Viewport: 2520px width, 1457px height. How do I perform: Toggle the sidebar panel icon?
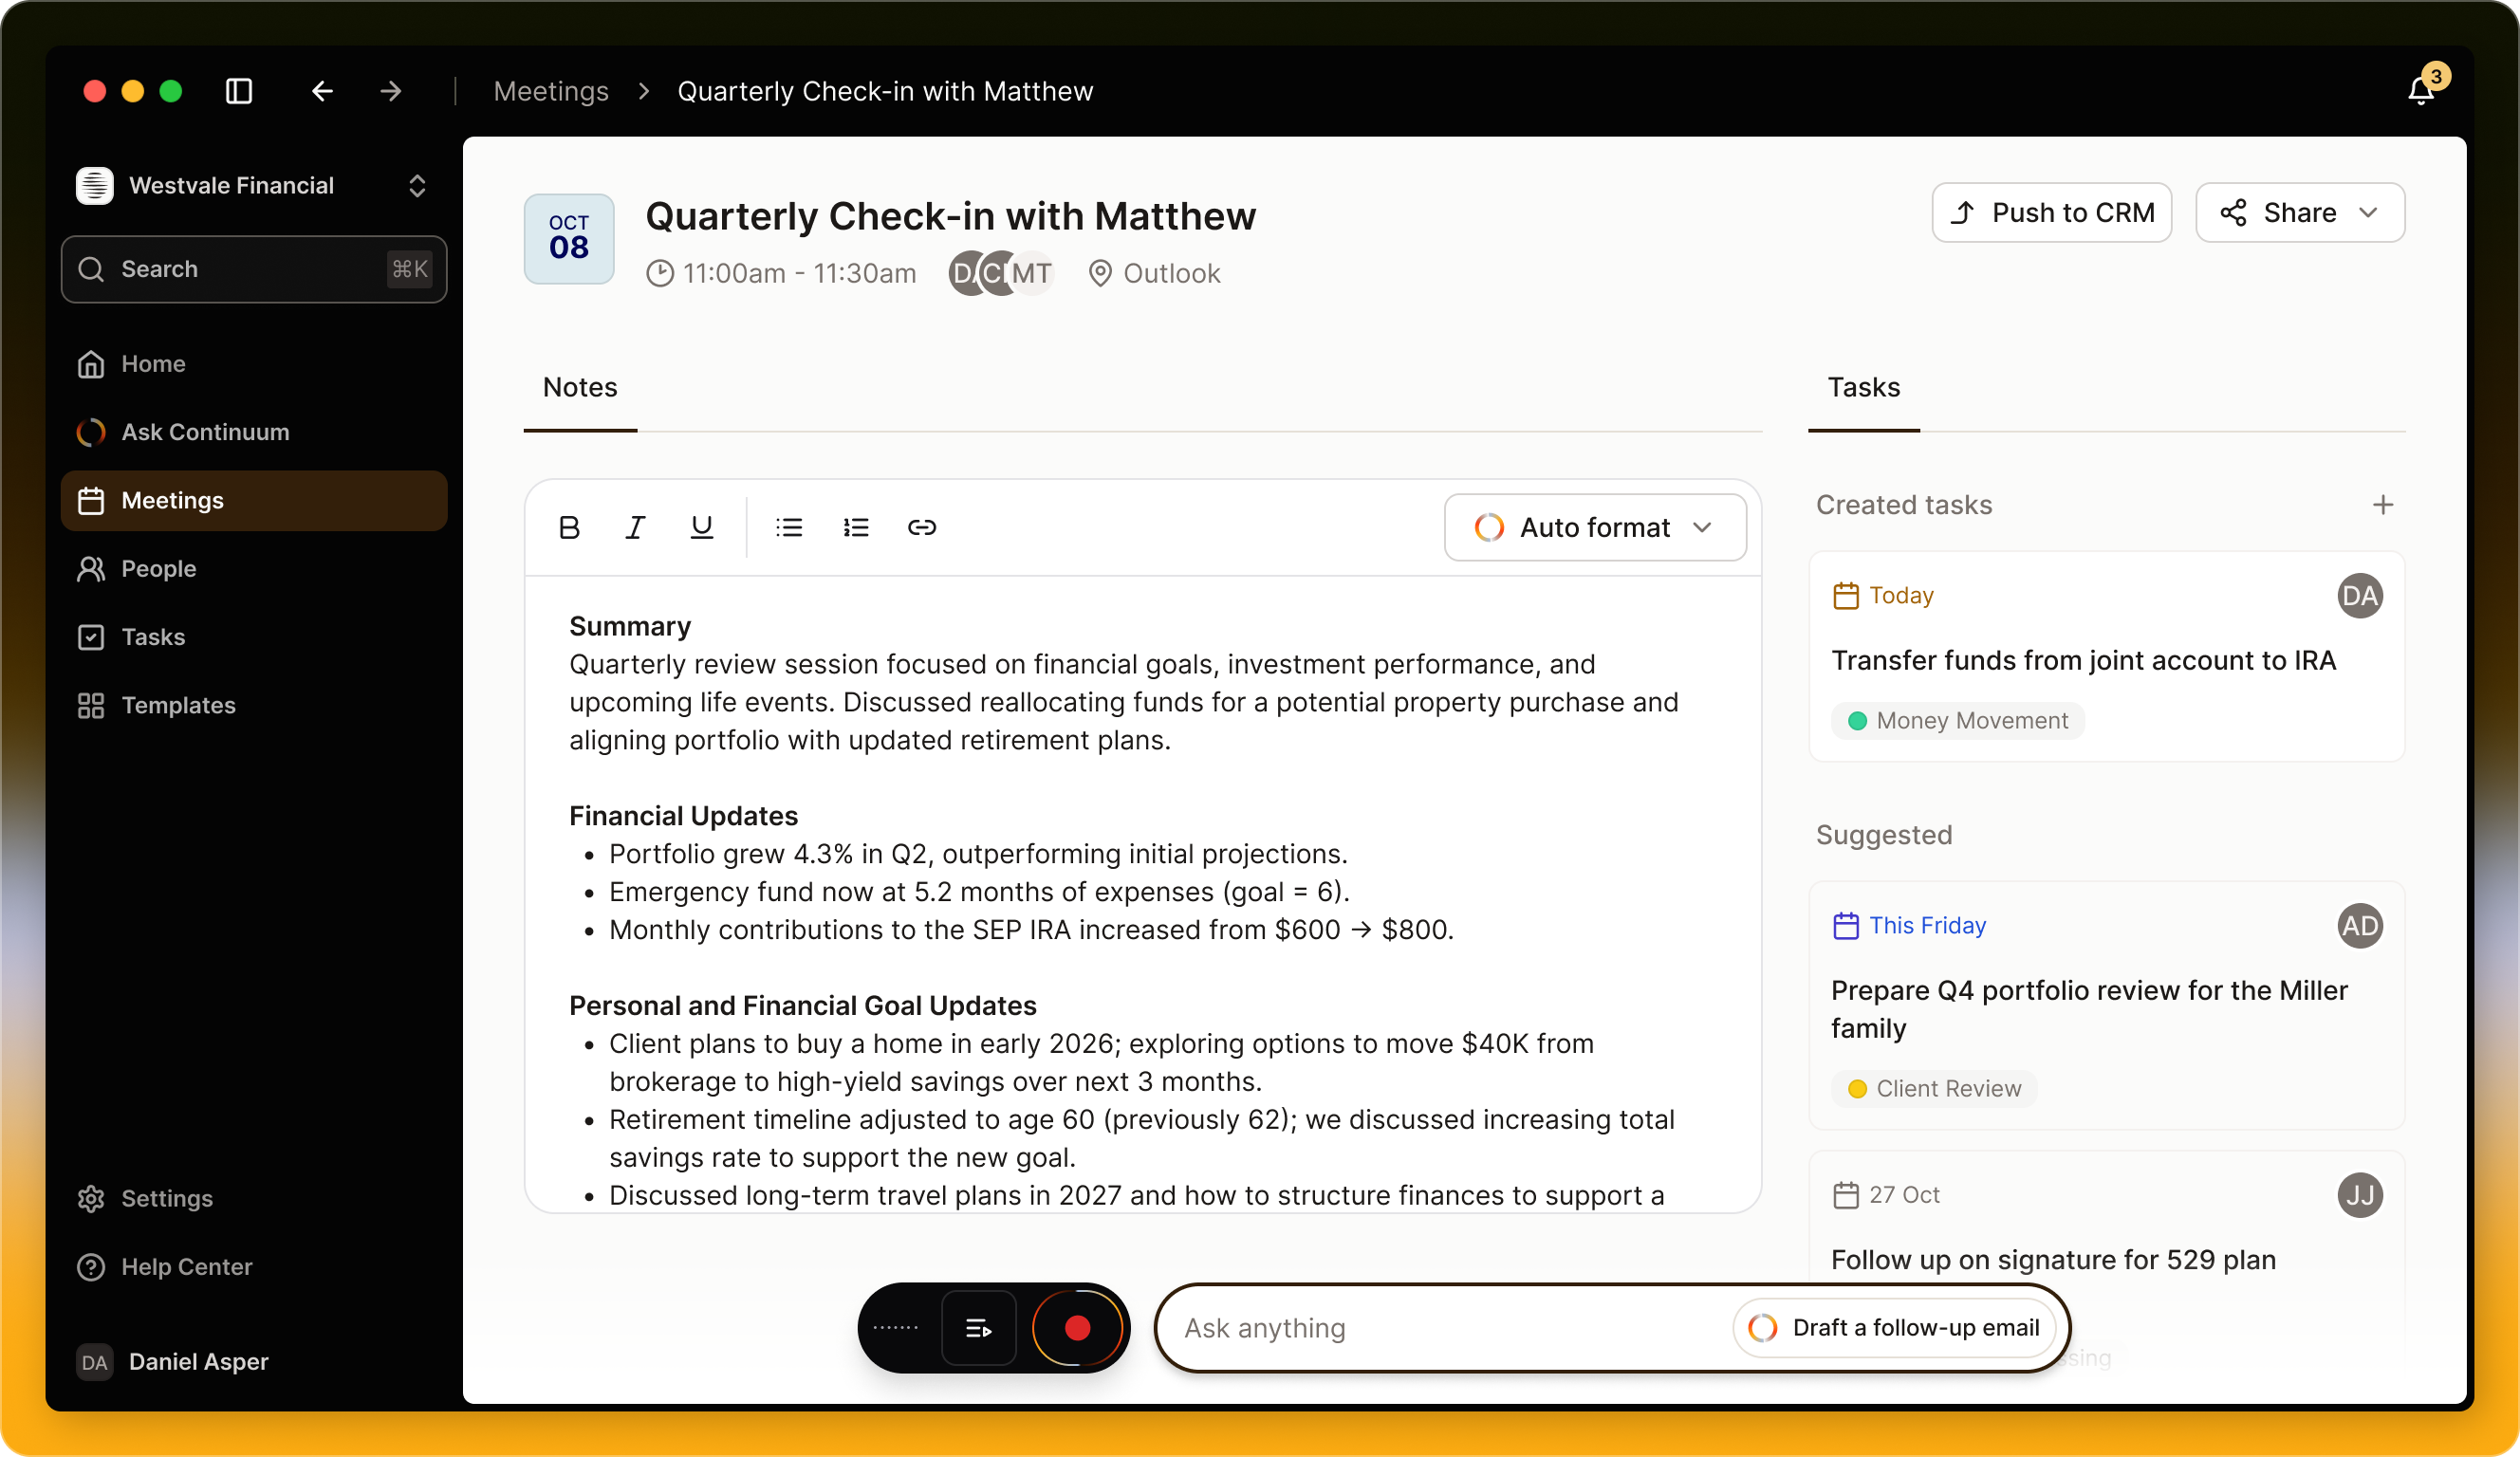pos(239,91)
